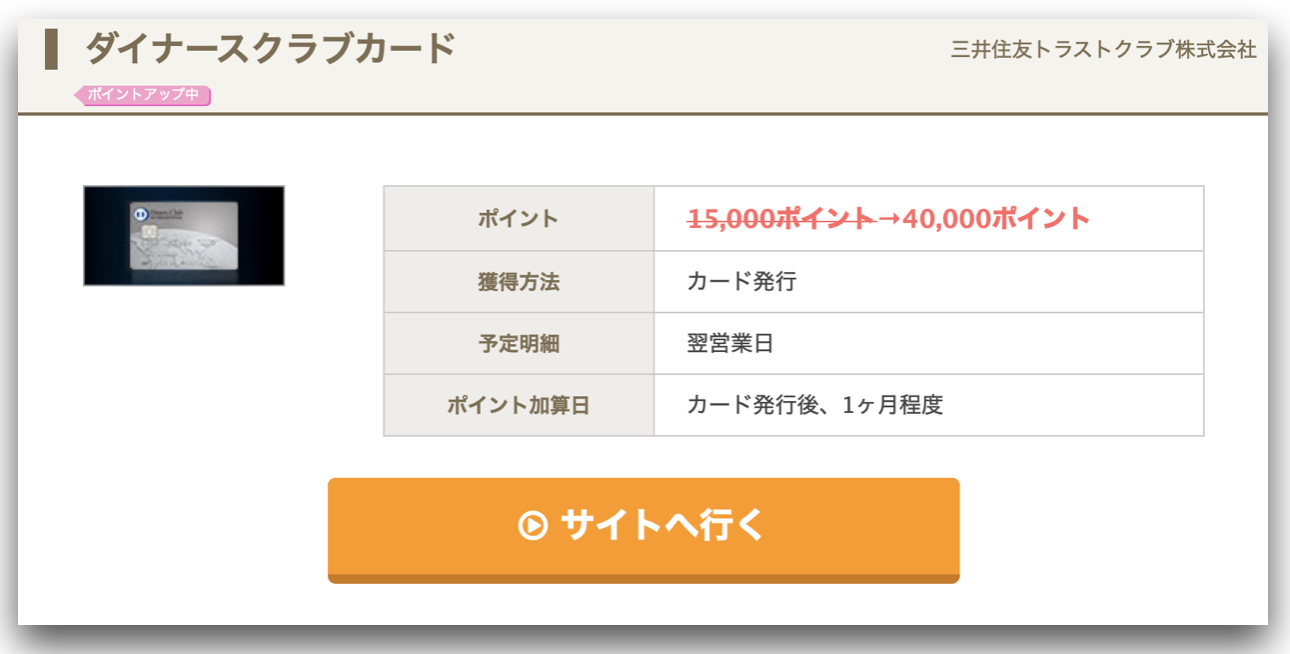Click the arrow between point values
This screenshot has width=1290, height=654.
point(888,219)
